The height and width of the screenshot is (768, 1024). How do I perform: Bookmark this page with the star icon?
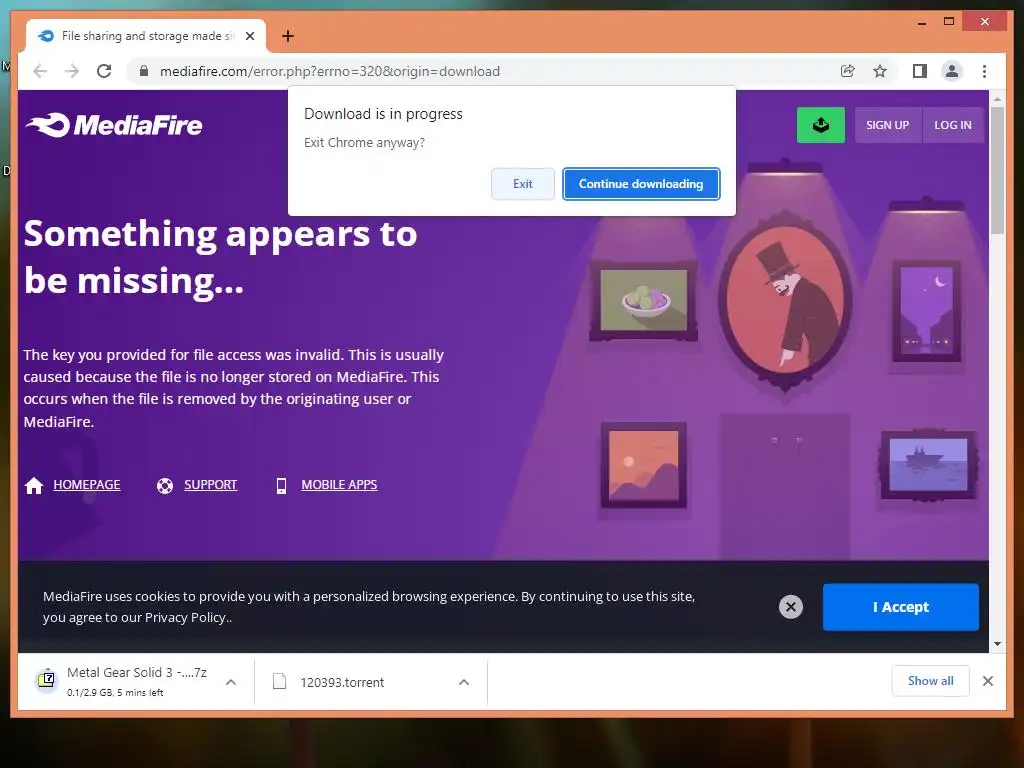pos(880,71)
